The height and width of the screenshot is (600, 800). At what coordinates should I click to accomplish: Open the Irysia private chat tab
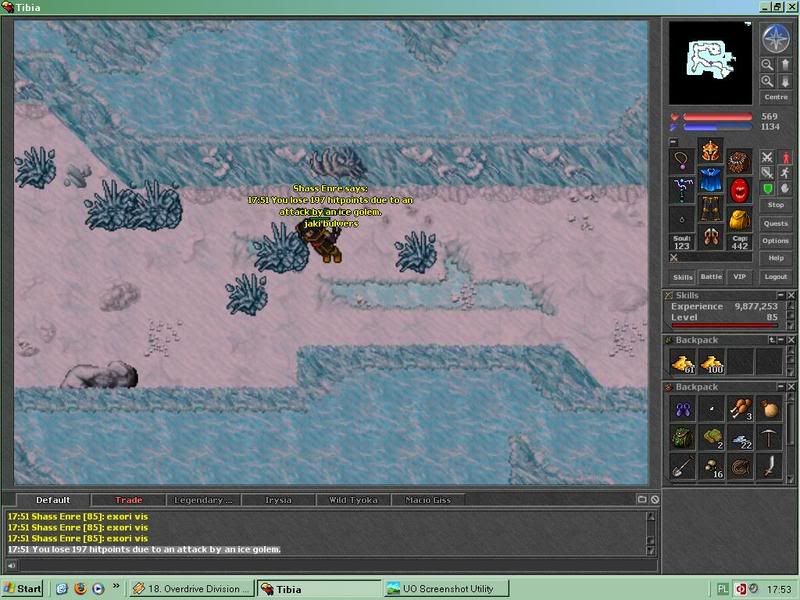pos(278,500)
